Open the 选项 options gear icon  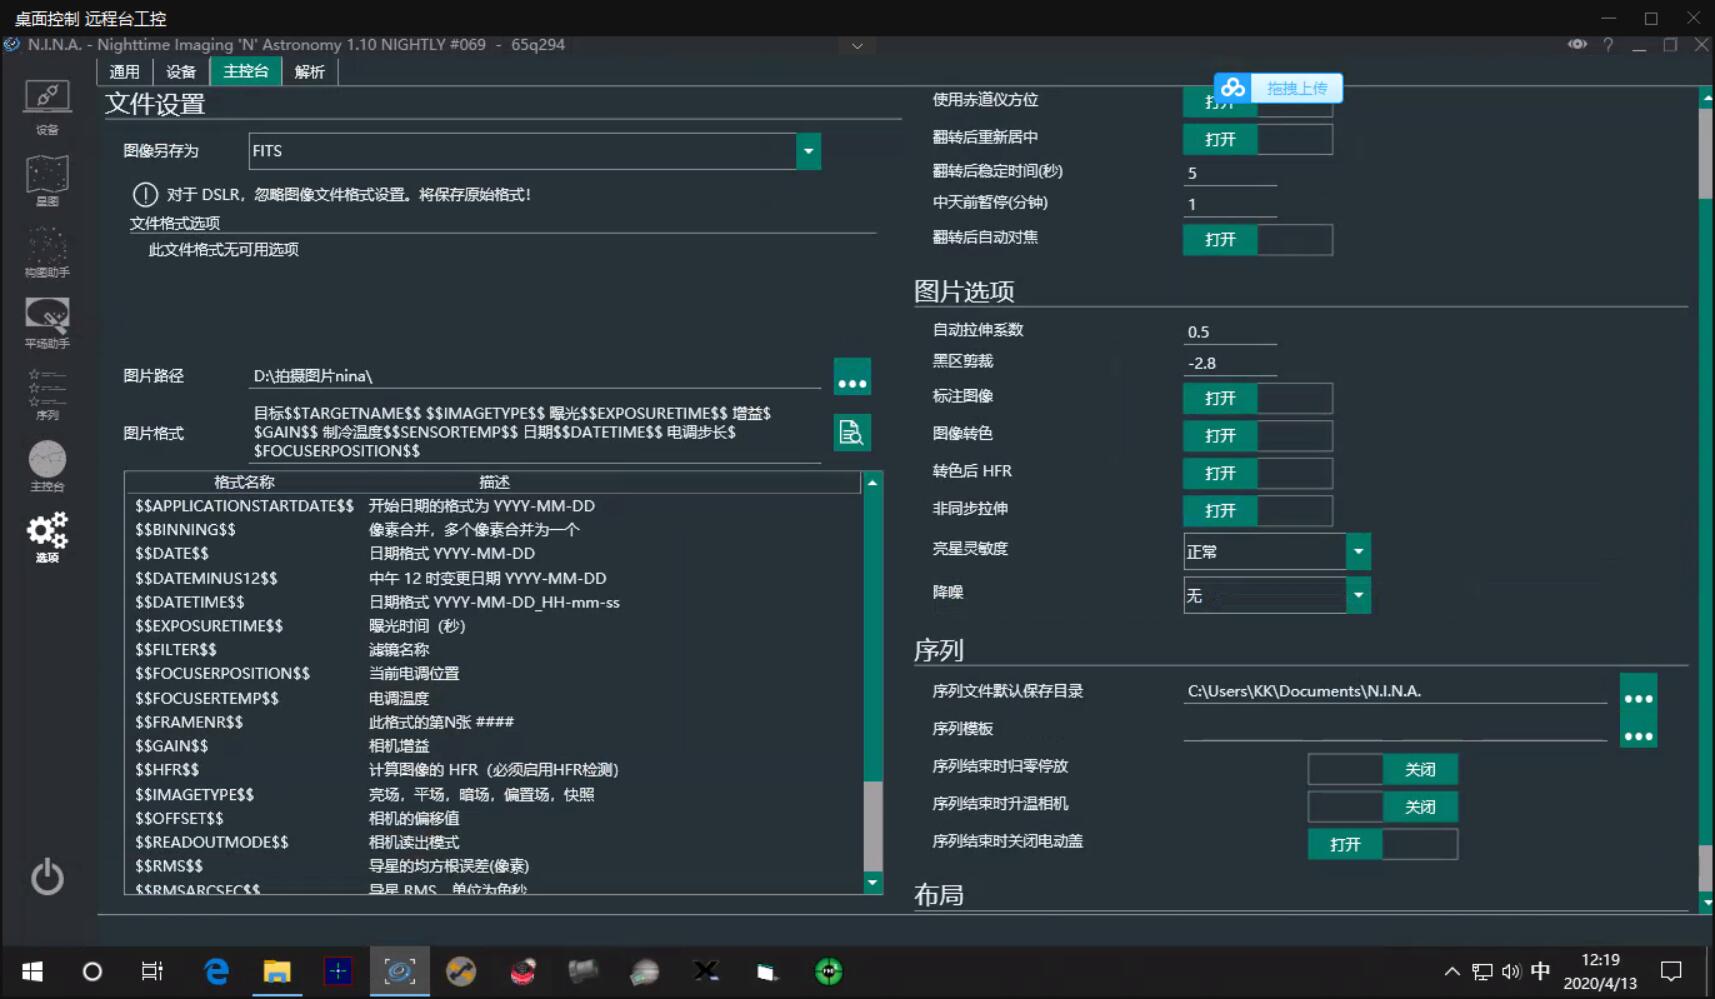tap(47, 537)
